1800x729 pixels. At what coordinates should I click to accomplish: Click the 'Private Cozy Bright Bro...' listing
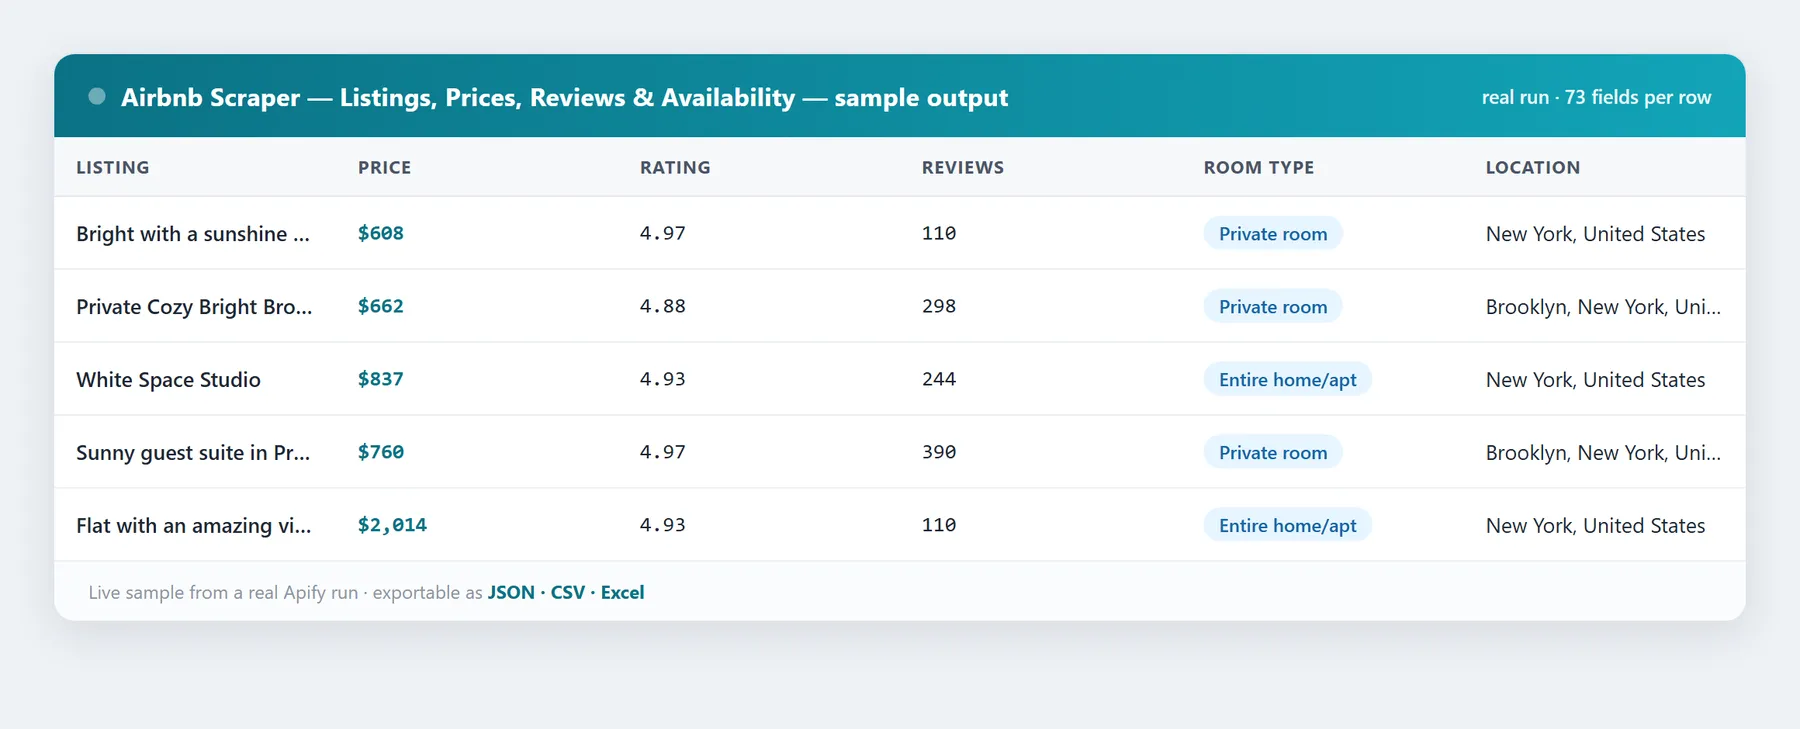click(x=194, y=306)
